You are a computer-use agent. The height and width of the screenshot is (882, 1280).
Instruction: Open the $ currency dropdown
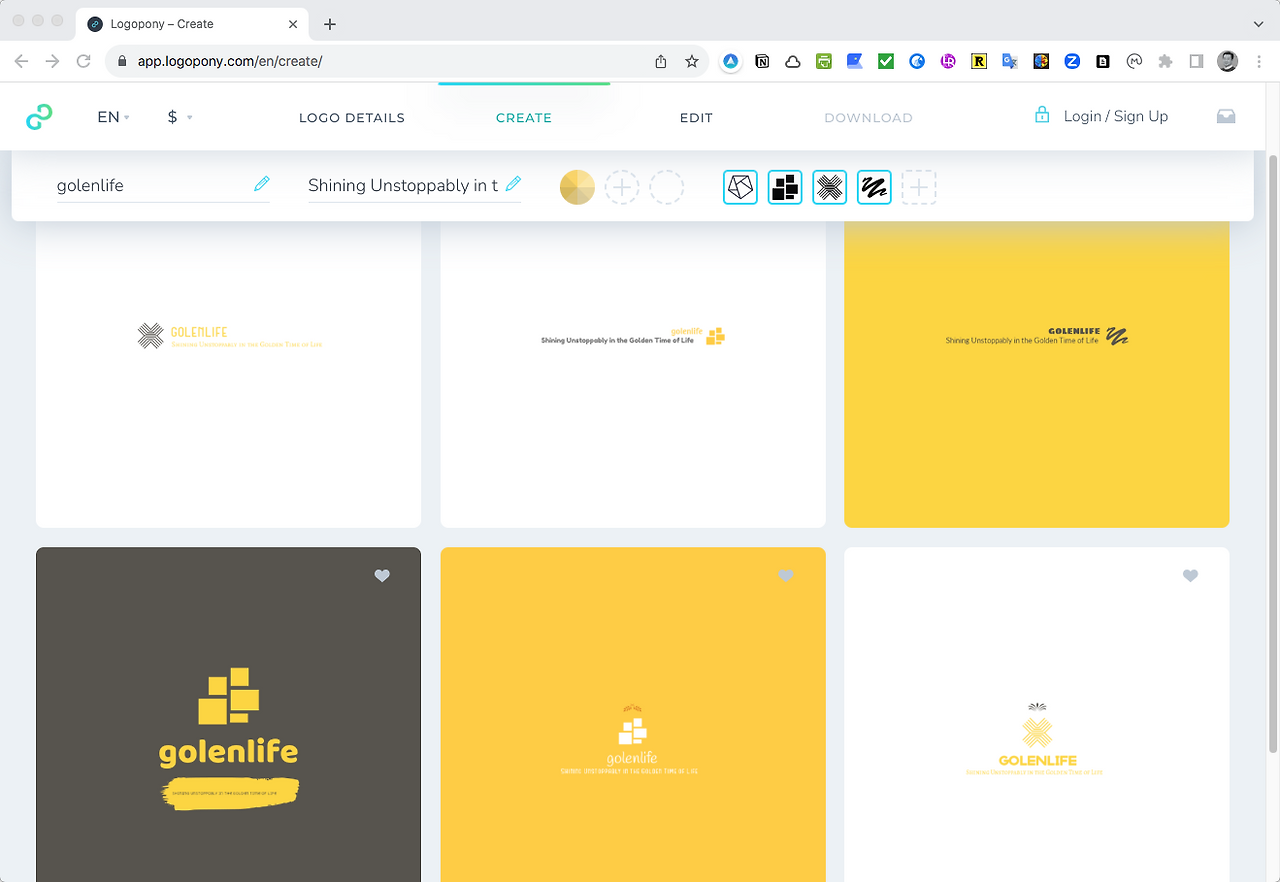[180, 117]
